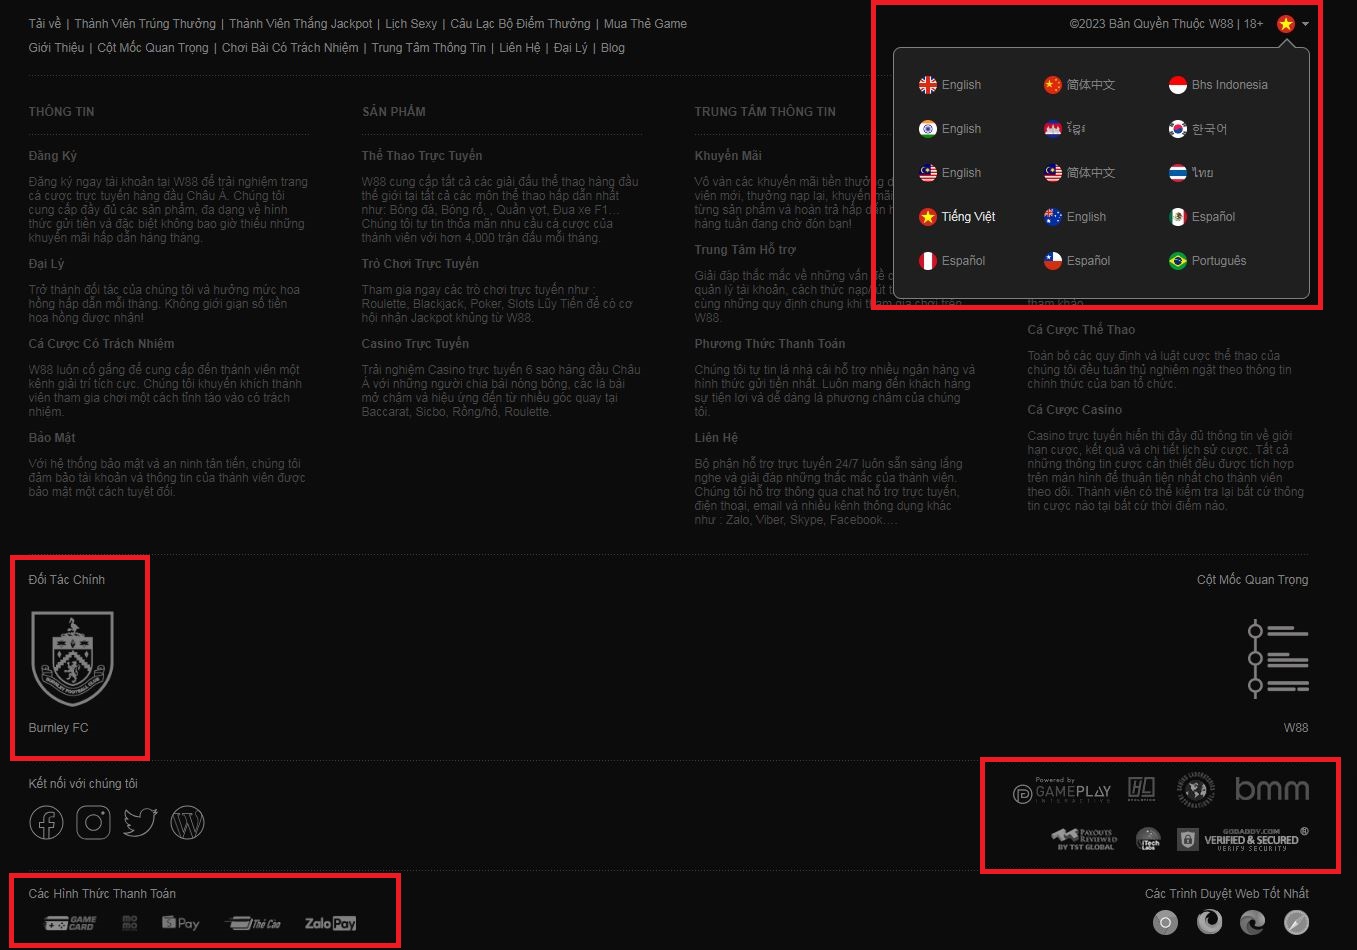1357x950 pixels.
Task: Click the Cột Mốc Quan Trọng timeline icon
Action: 1278,658
